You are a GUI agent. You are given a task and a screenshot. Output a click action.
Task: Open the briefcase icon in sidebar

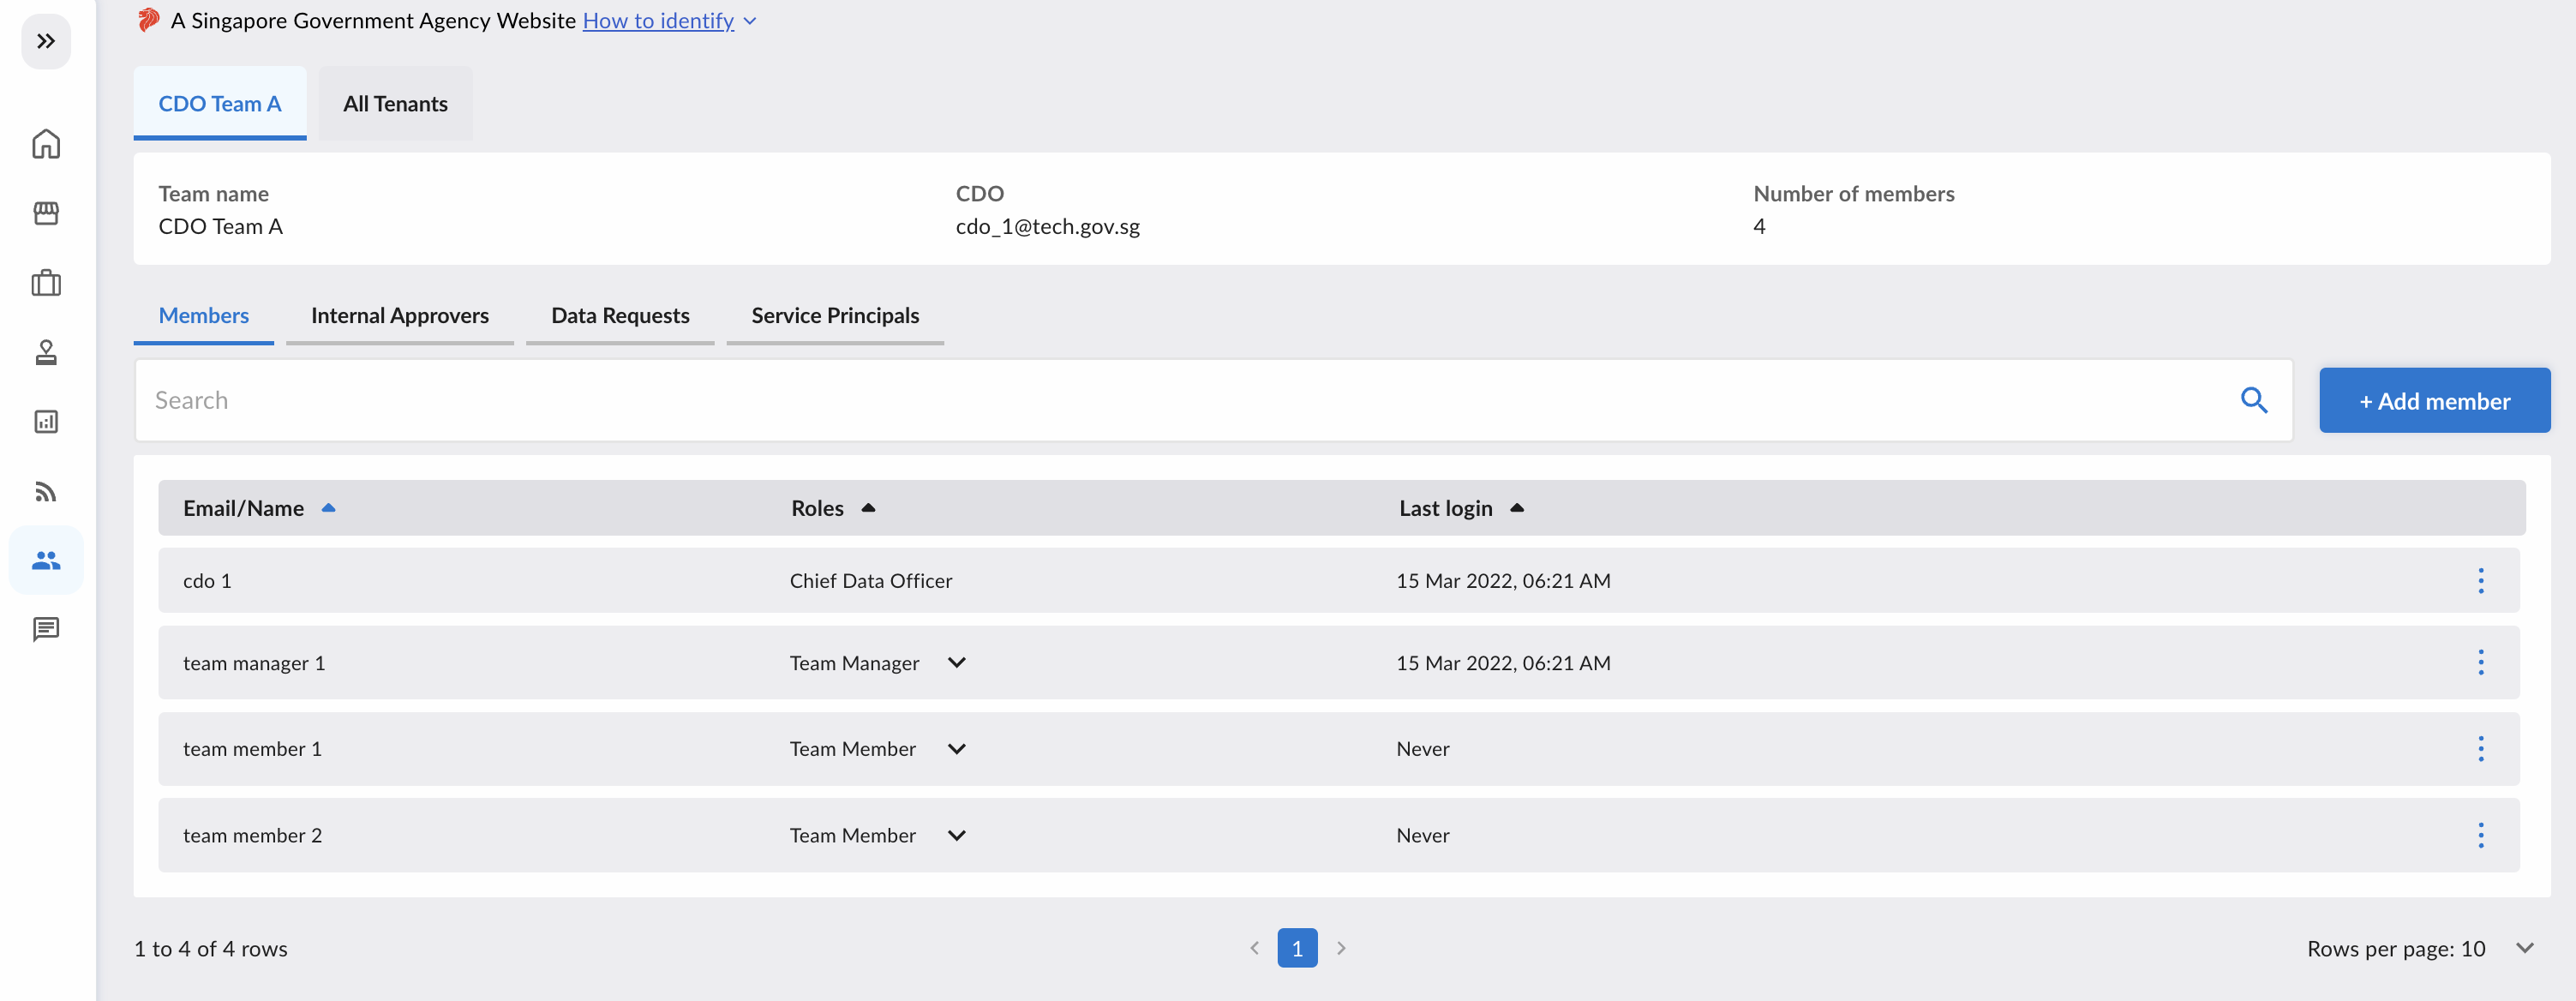click(46, 283)
